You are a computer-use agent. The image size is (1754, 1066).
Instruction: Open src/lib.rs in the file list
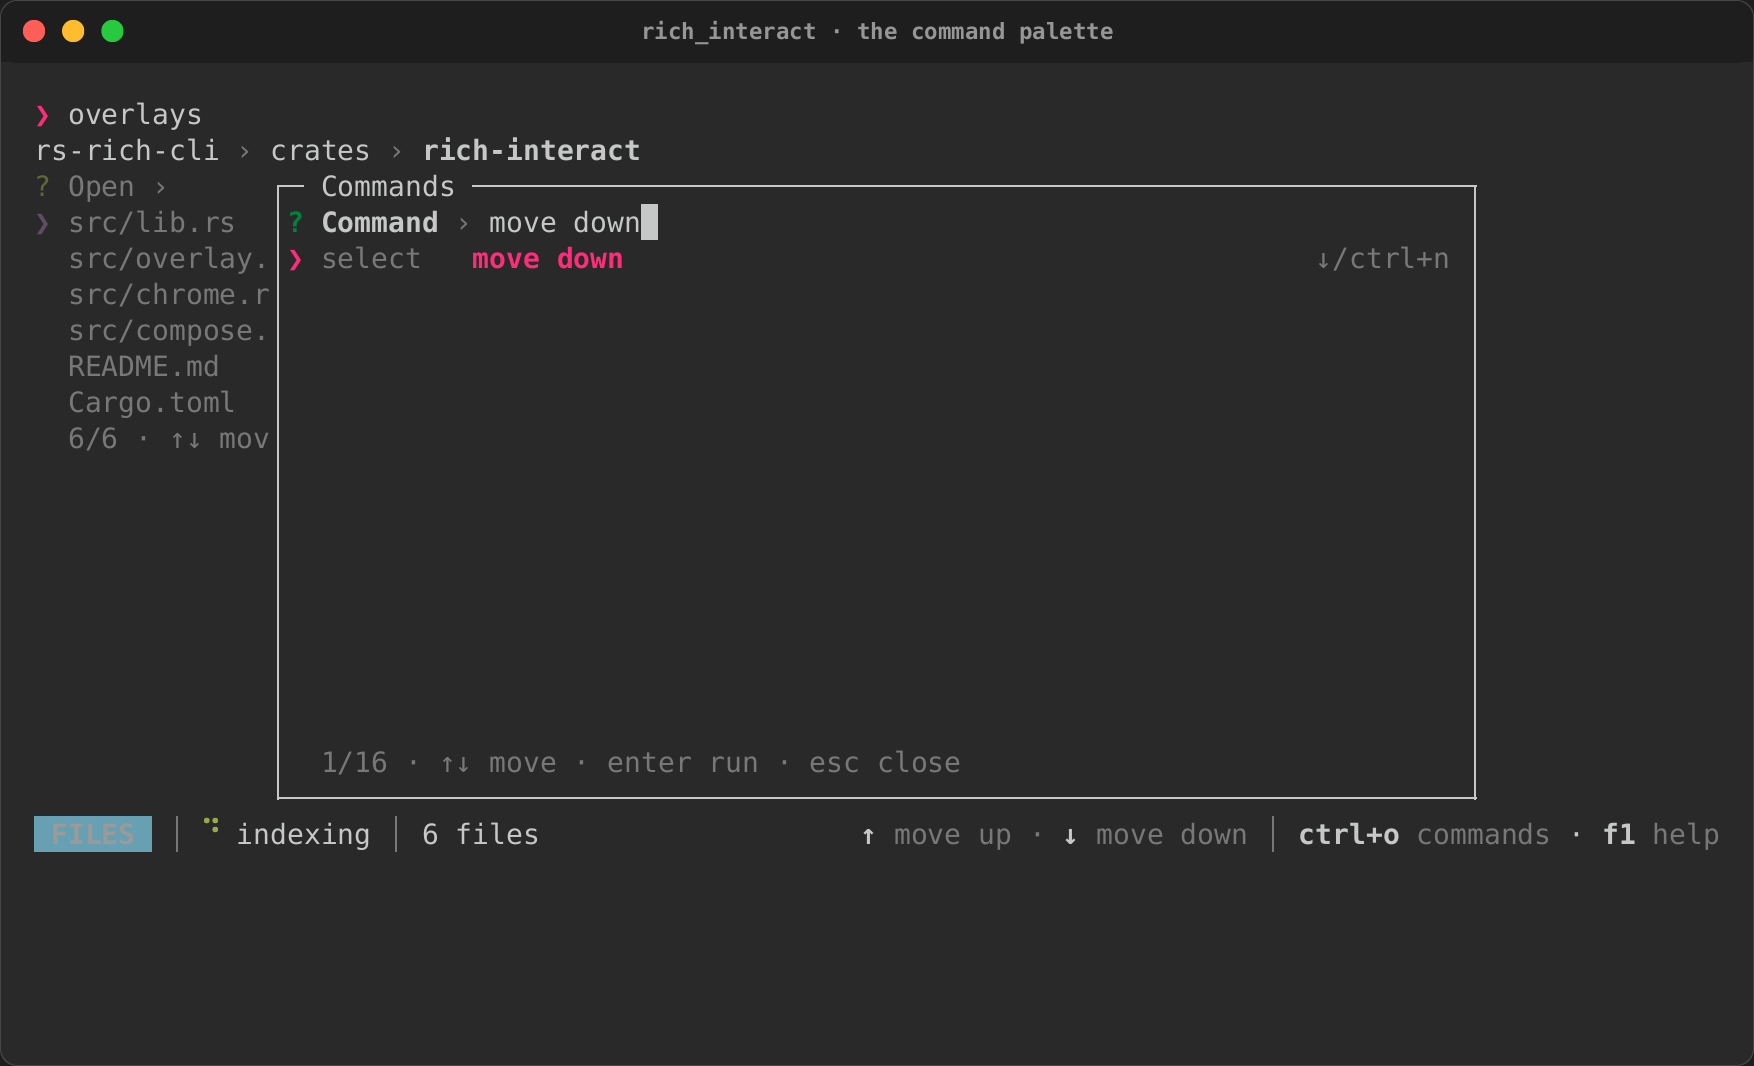pyautogui.click(x=151, y=223)
